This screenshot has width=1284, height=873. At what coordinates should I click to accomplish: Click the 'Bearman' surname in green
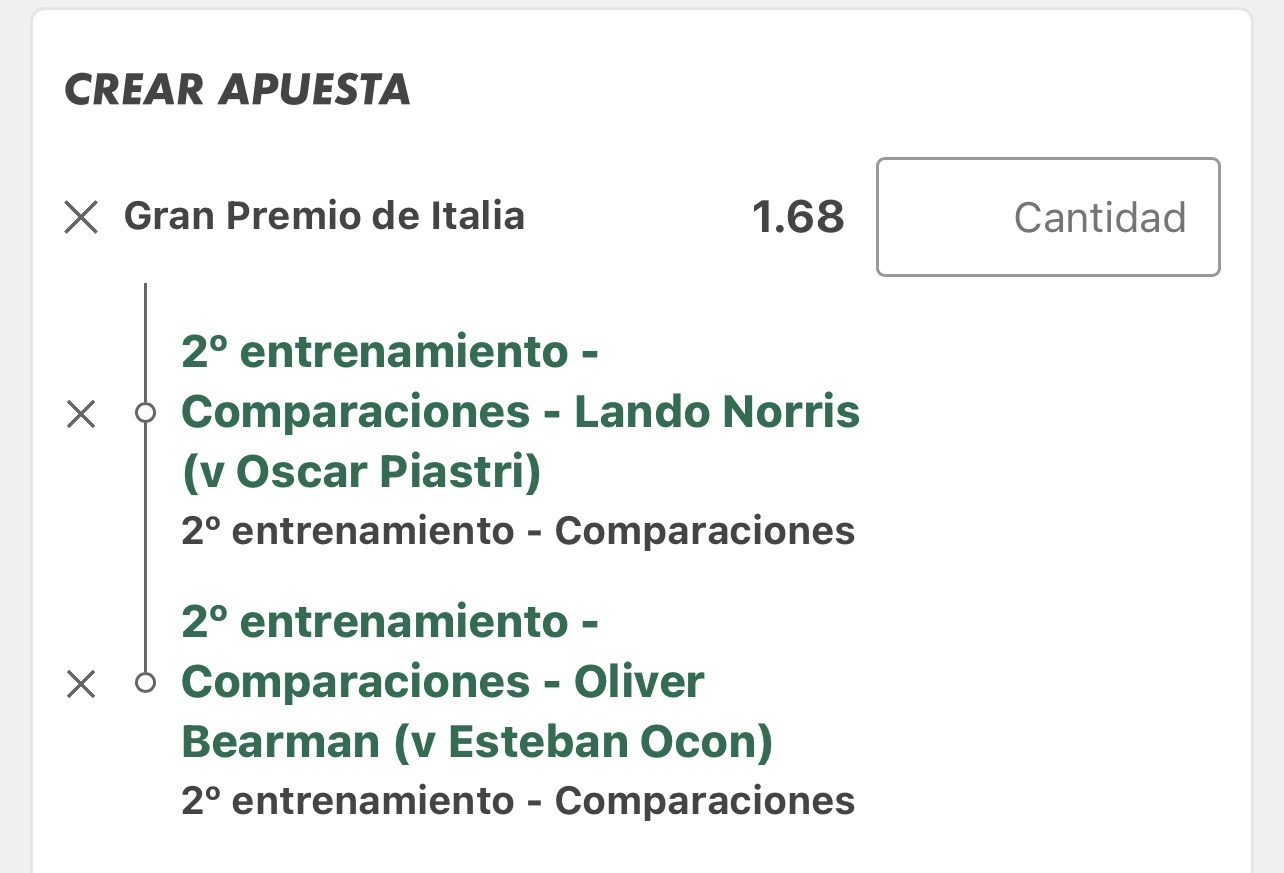click(x=281, y=742)
